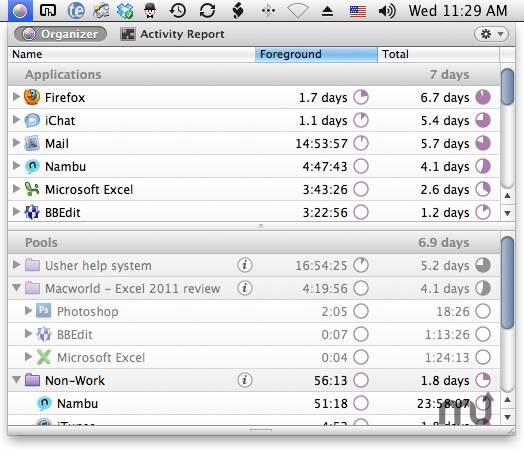Expand the BBEdit application row
The width and height of the screenshot is (524, 455).
point(16,211)
